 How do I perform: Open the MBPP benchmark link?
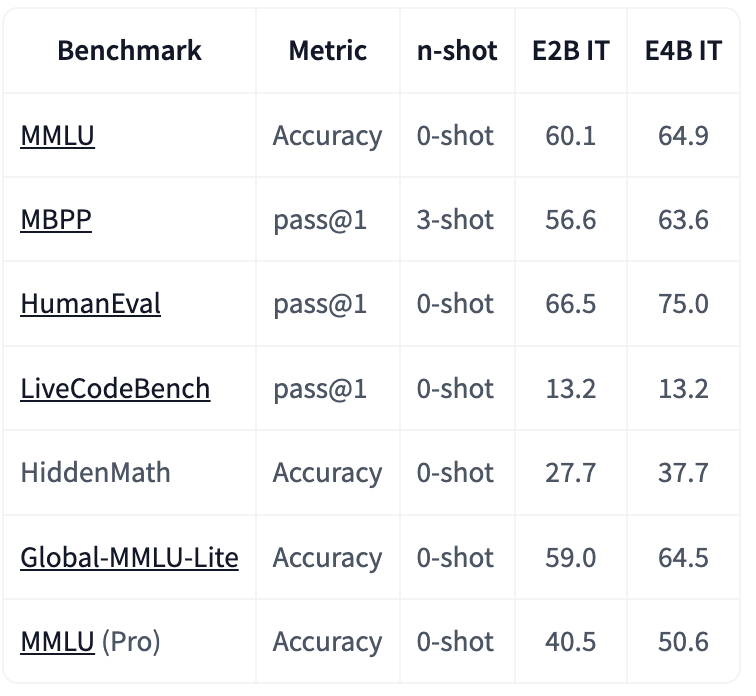point(56,220)
